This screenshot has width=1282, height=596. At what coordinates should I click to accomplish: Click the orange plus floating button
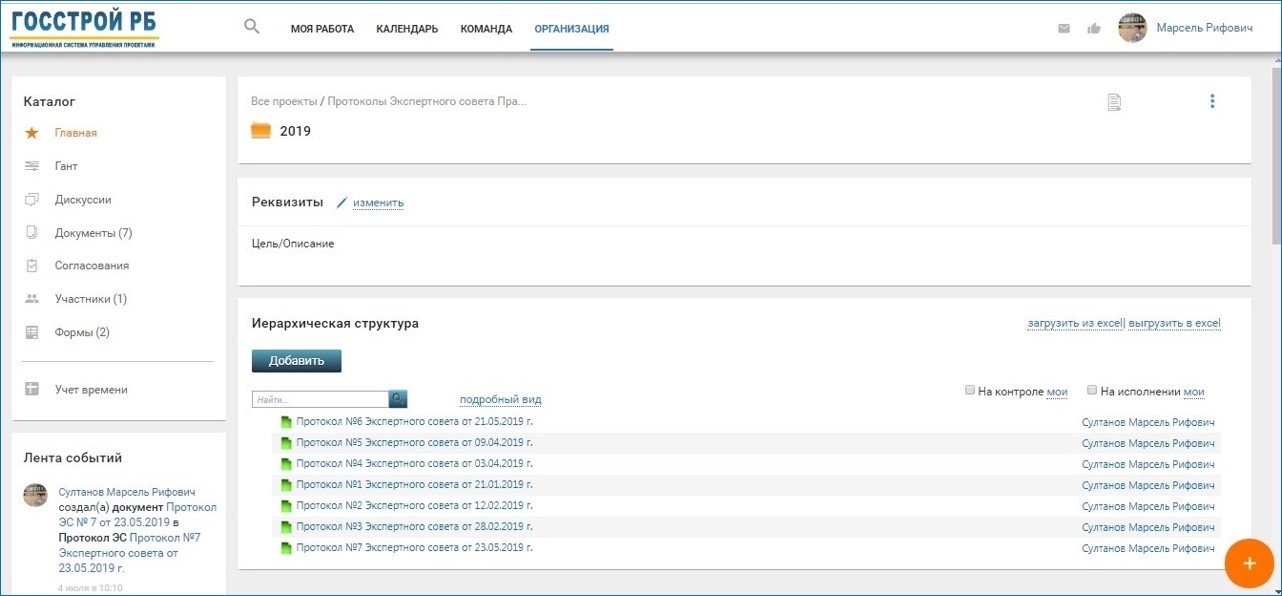(x=1248, y=563)
